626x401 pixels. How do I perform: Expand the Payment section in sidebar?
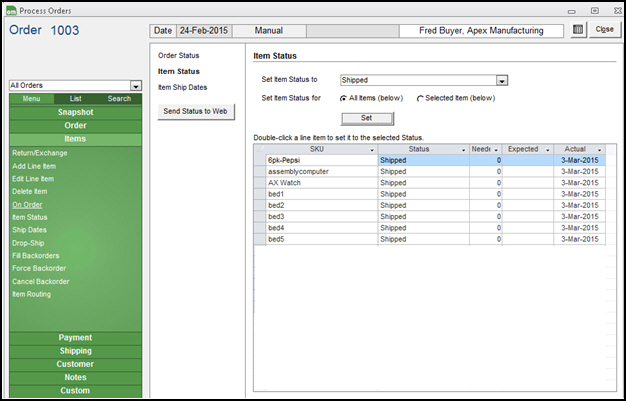click(75, 338)
